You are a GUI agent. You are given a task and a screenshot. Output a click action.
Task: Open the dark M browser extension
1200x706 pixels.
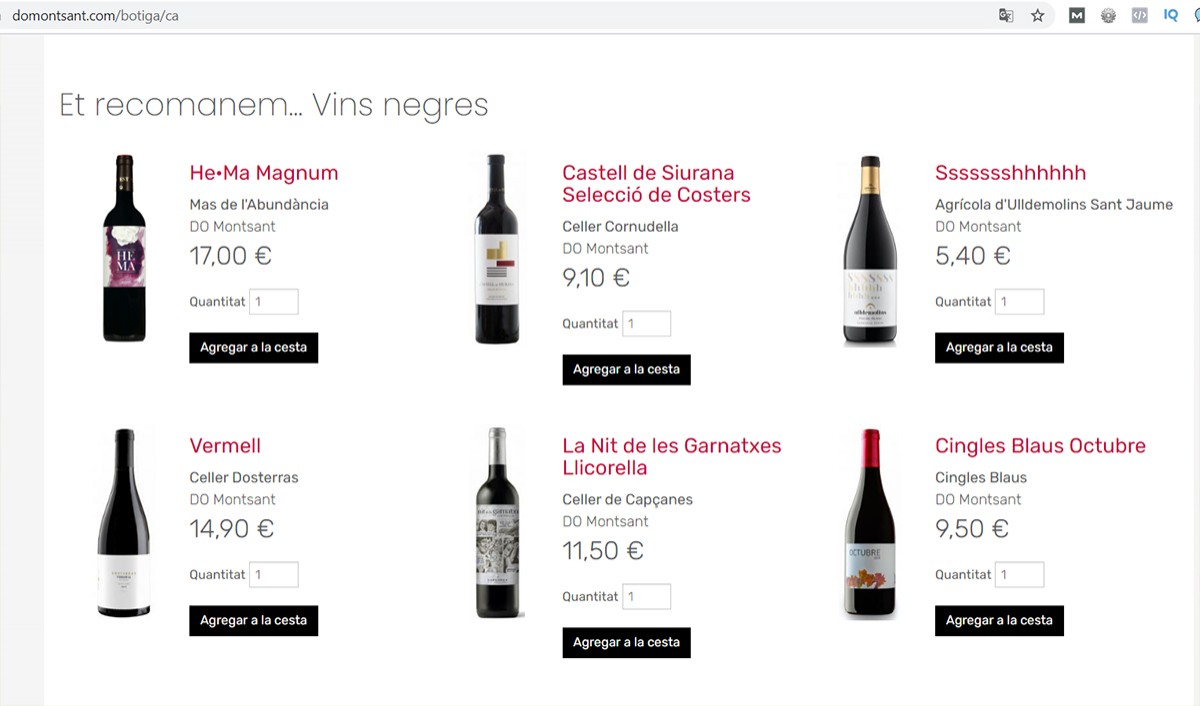[1077, 15]
